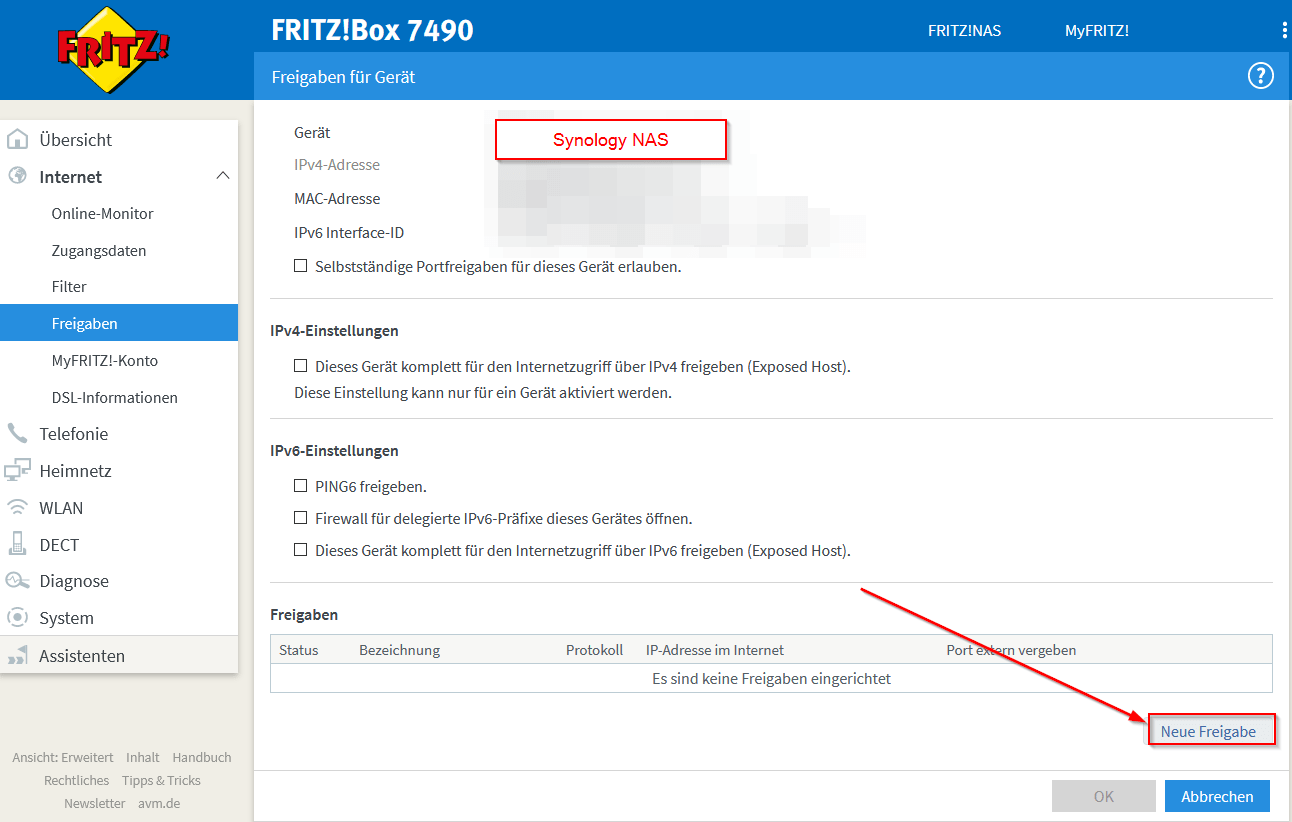Toggle Firewall für delegierte IPv6-Präfixe checkbox
The width and height of the screenshot is (1292, 822).
(300, 518)
